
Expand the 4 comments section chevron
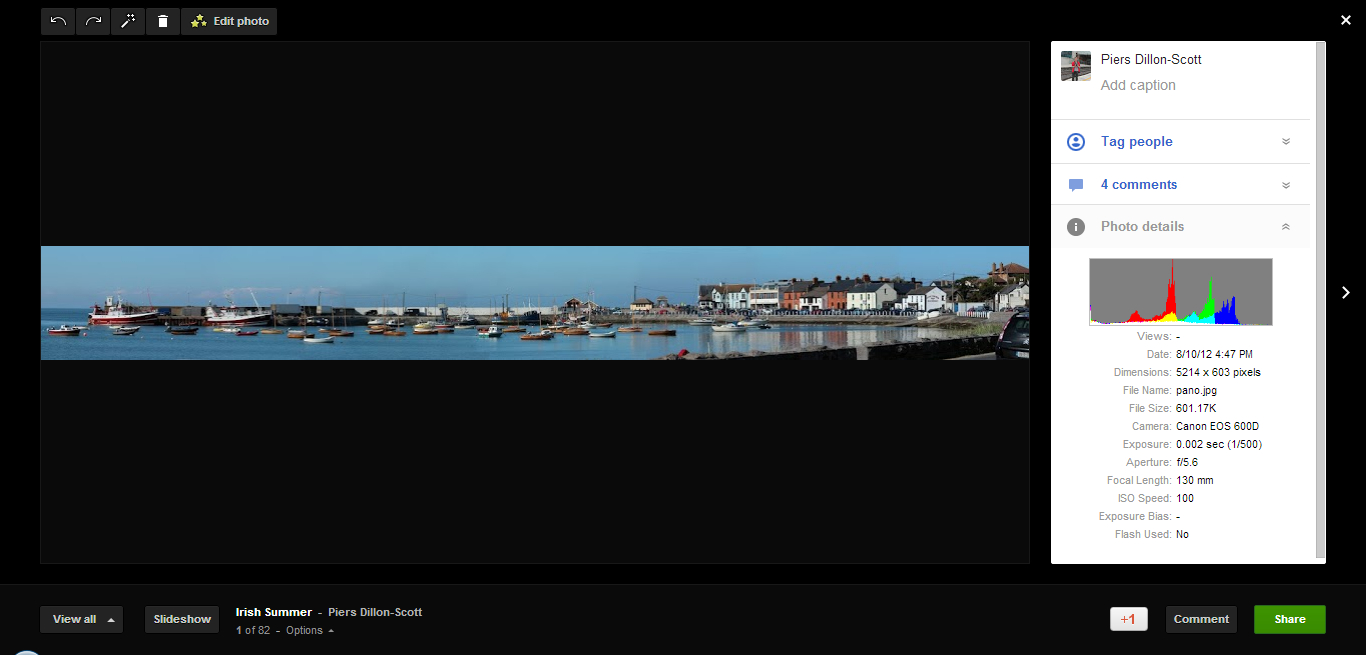pyautogui.click(x=1286, y=185)
